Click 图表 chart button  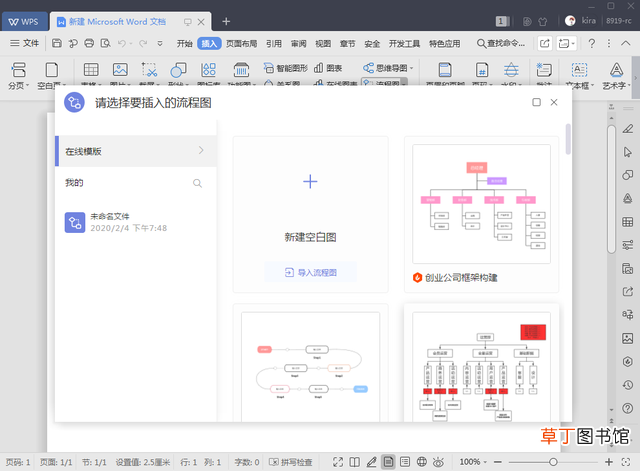(x=328, y=68)
